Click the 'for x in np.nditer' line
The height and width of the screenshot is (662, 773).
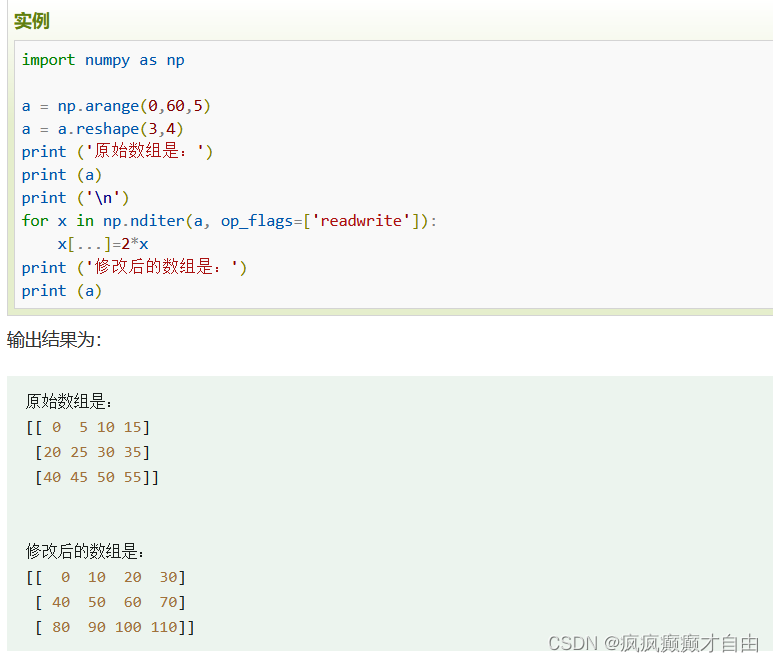(x=229, y=221)
